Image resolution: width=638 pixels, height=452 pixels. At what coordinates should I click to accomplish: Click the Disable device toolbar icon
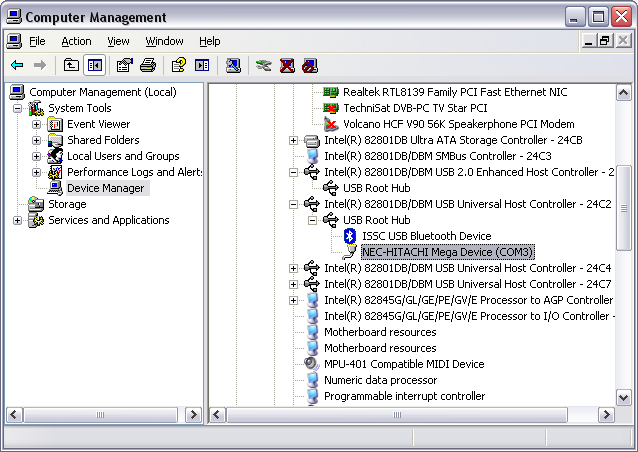pyautogui.click(x=310, y=65)
